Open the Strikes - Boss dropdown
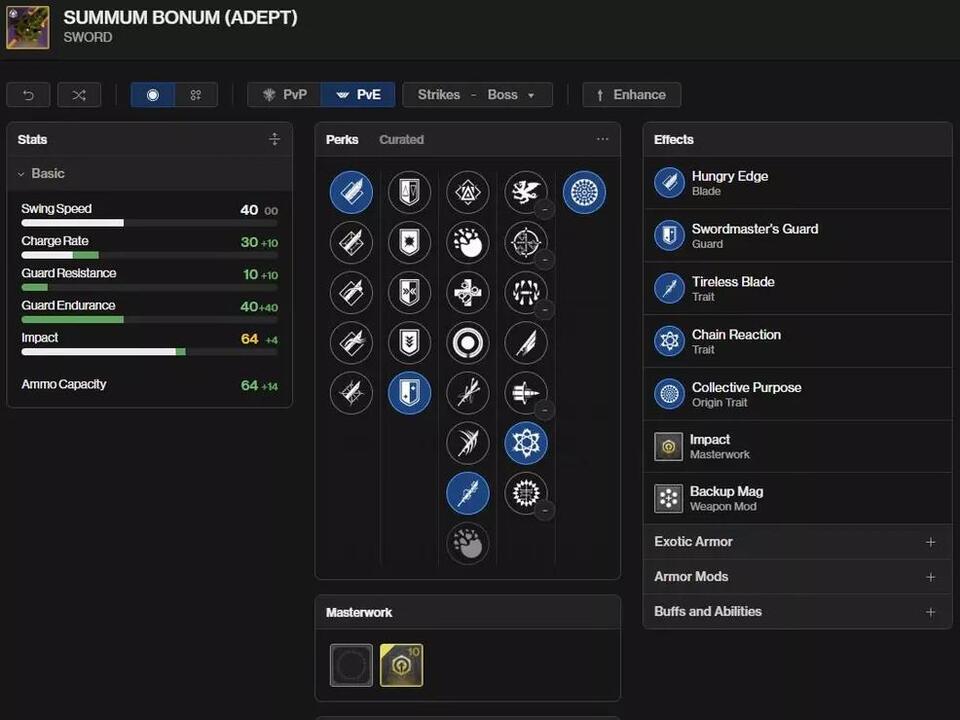This screenshot has height=720, width=960. coord(477,95)
